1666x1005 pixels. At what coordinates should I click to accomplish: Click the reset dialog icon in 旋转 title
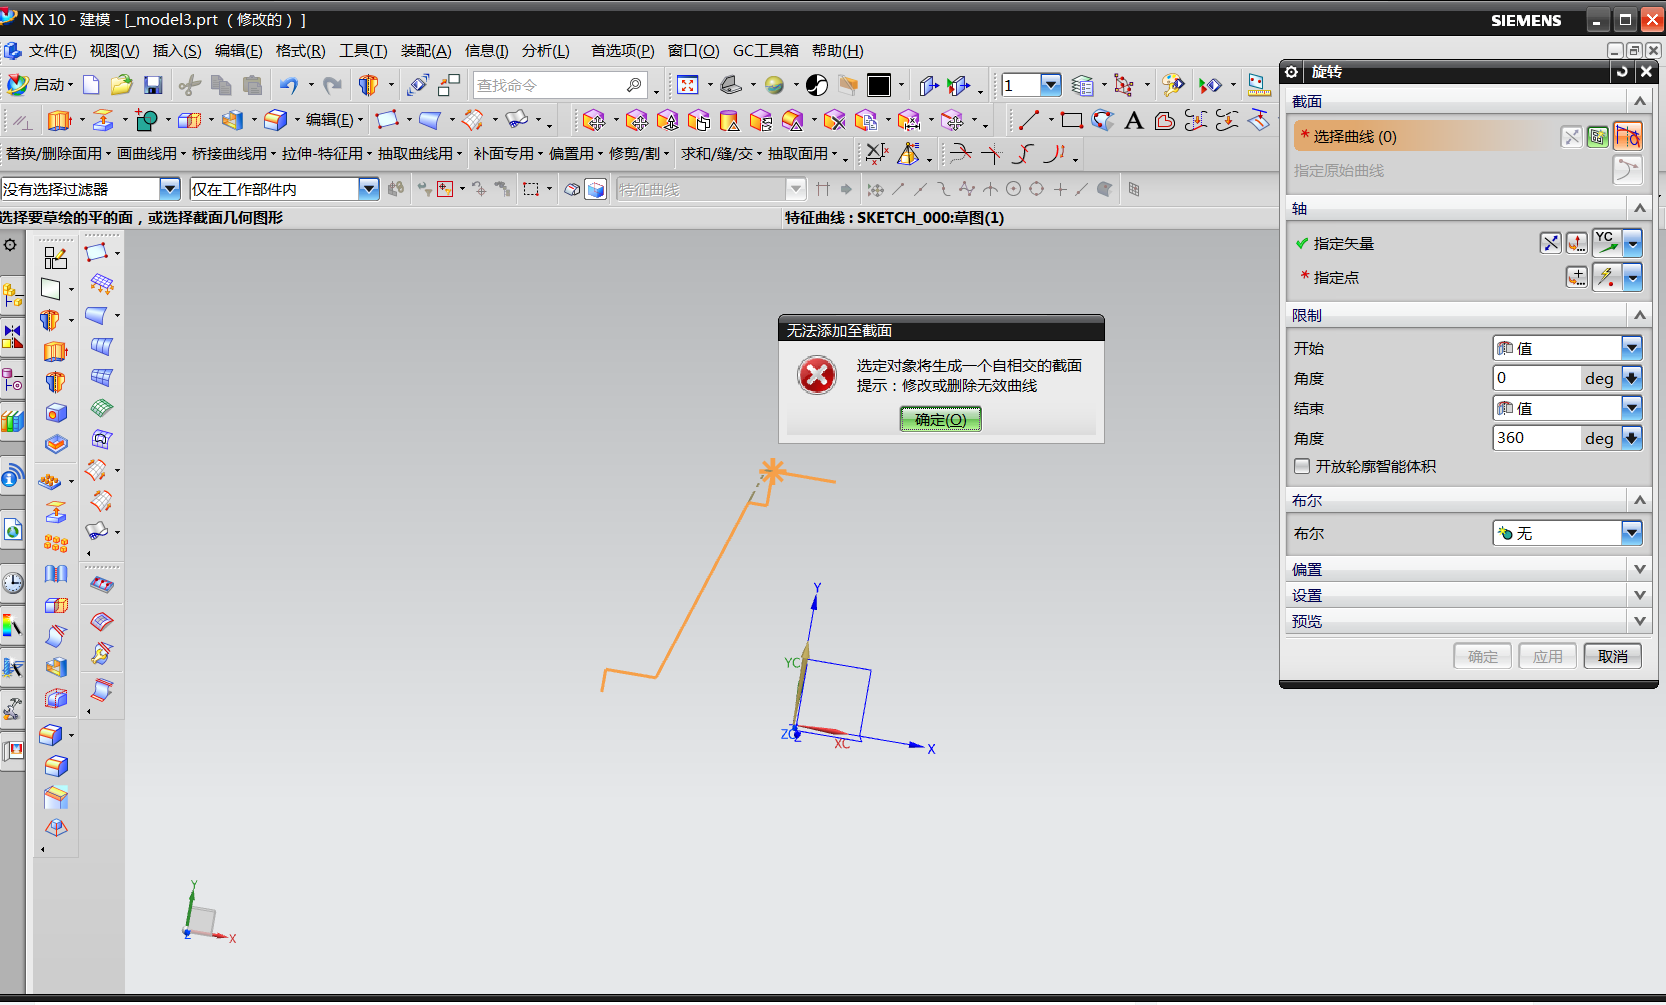[1622, 71]
